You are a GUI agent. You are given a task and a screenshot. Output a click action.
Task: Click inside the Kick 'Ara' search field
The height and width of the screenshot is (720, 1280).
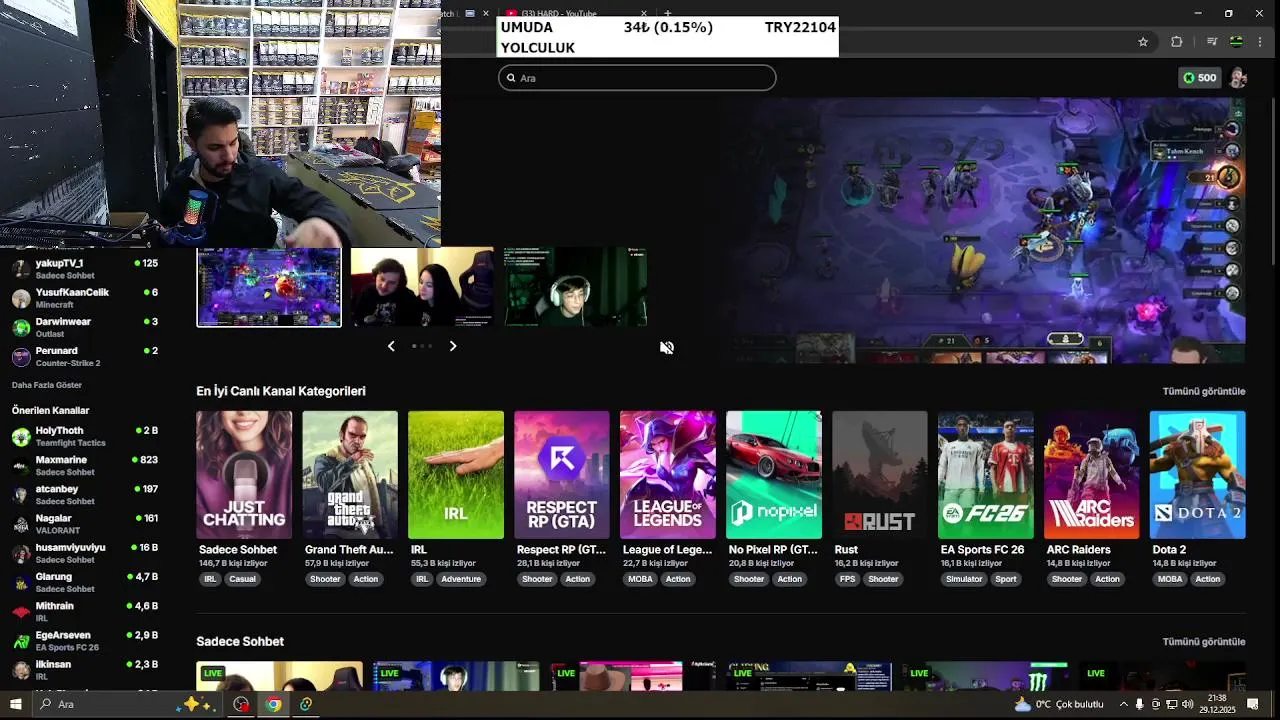click(x=637, y=78)
